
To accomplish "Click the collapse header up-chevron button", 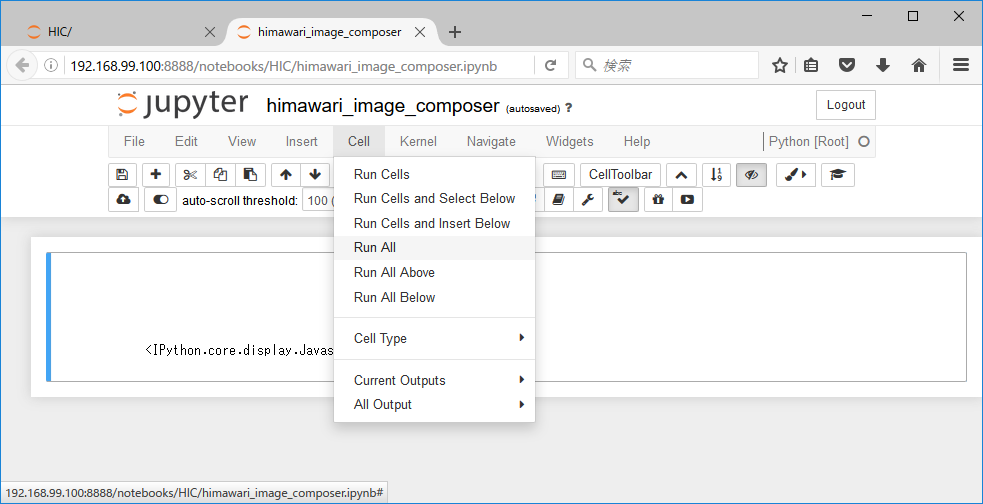I will click(x=681, y=175).
